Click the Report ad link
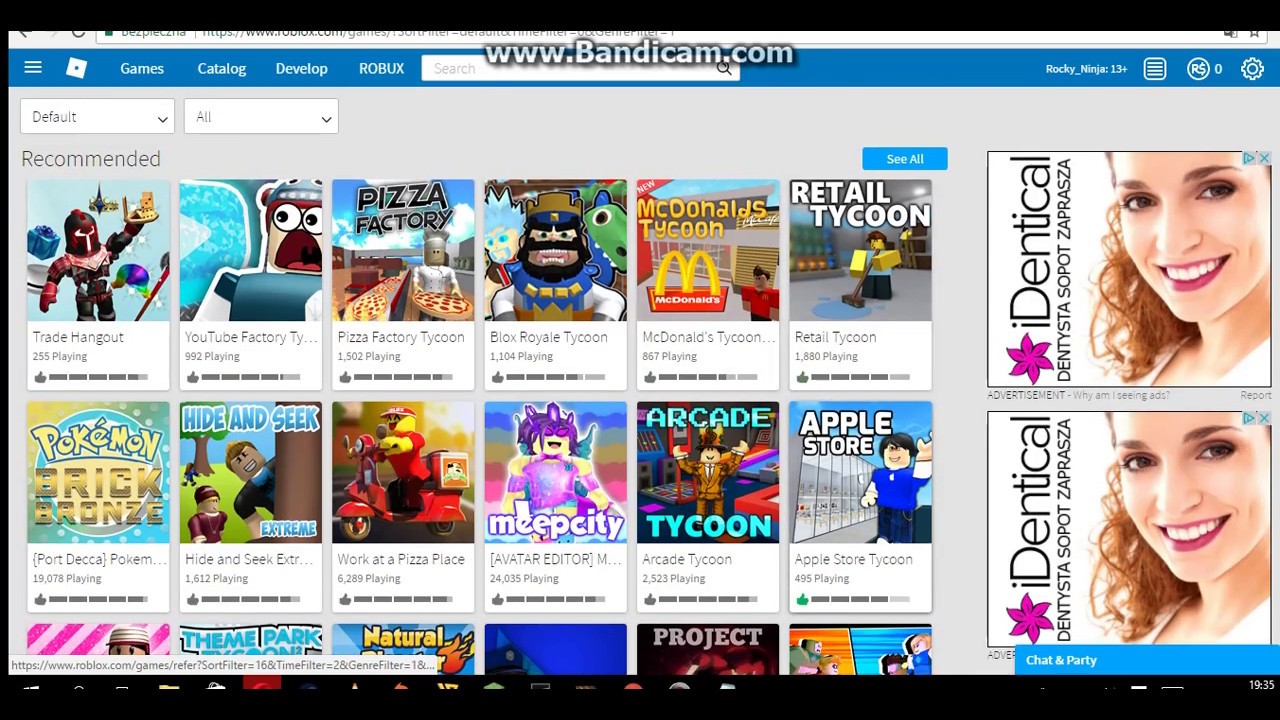The height and width of the screenshot is (720, 1280). tap(1255, 395)
